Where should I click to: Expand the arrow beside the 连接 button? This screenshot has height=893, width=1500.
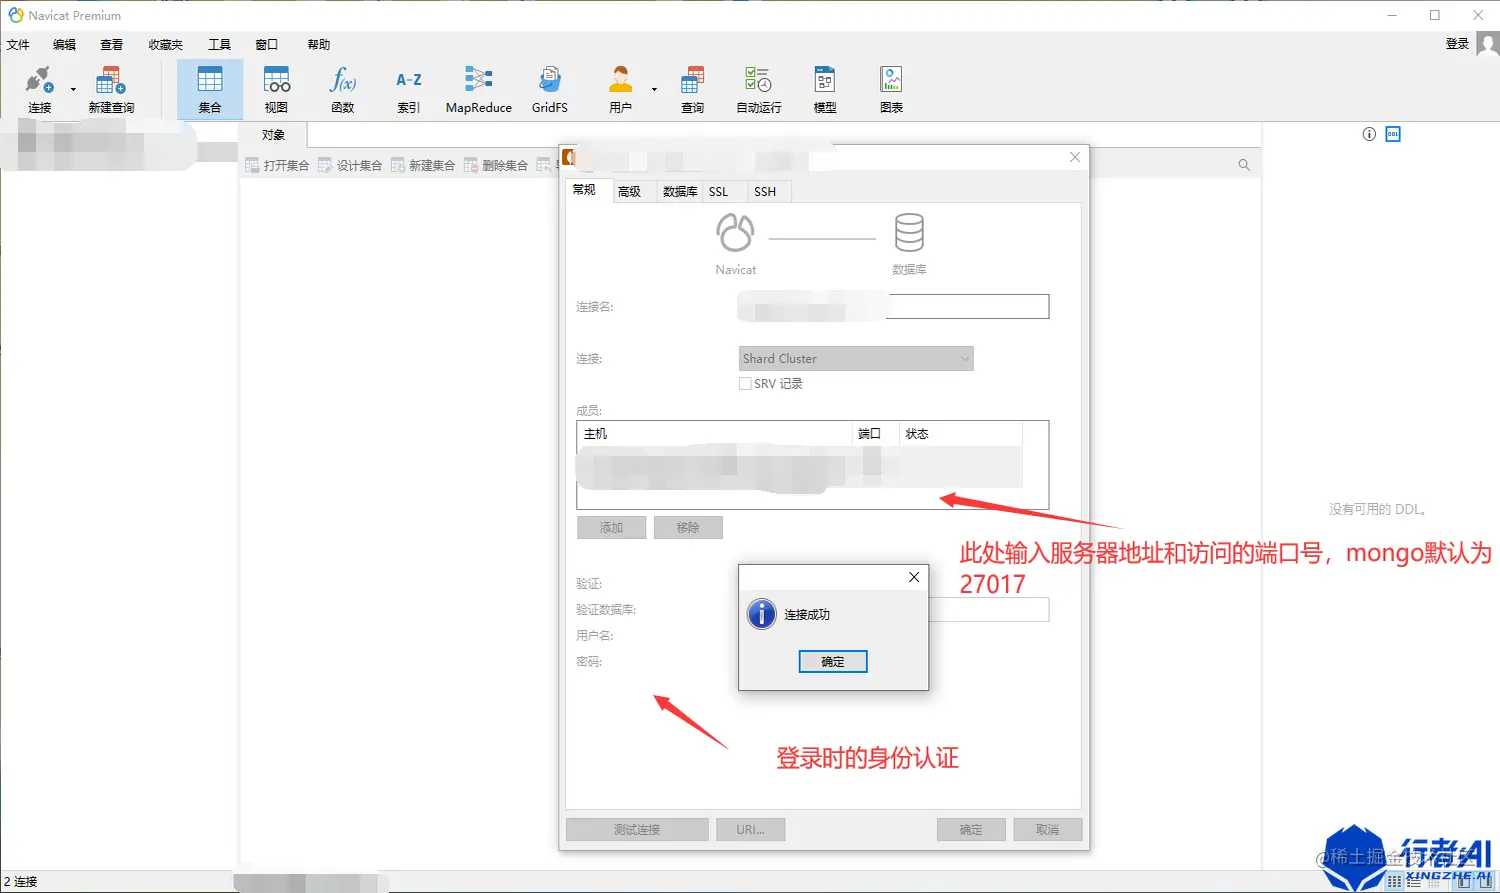[73, 90]
